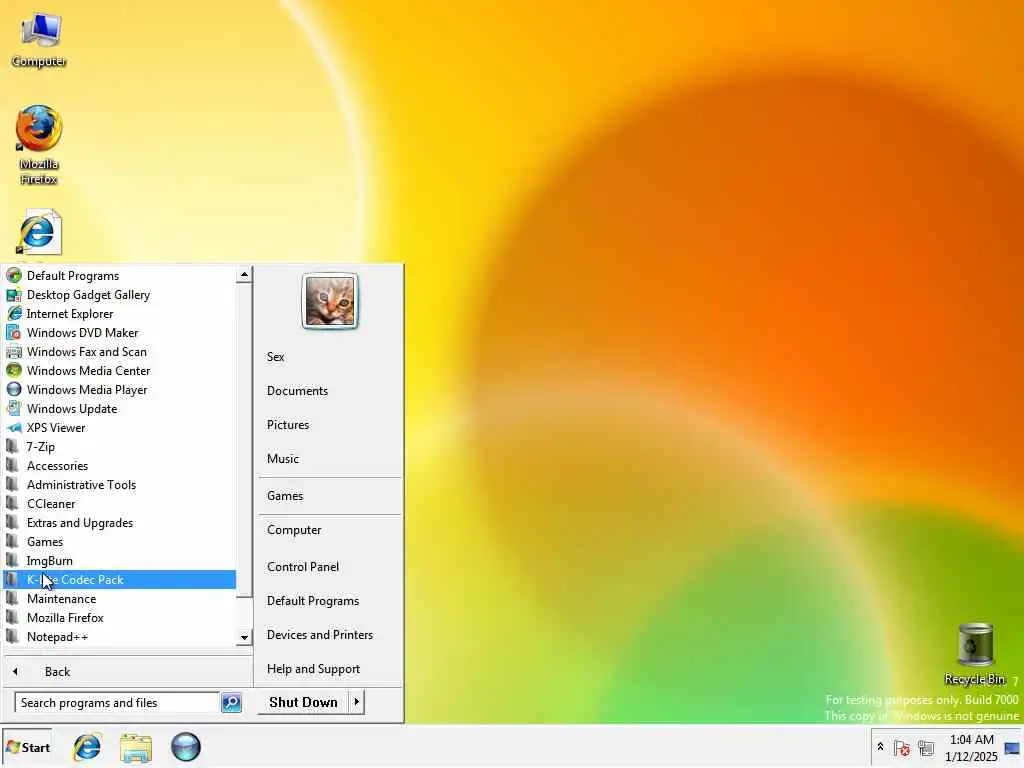Launch Internet Explorer from the programs list
The image size is (1024, 768).
click(120, 313)
